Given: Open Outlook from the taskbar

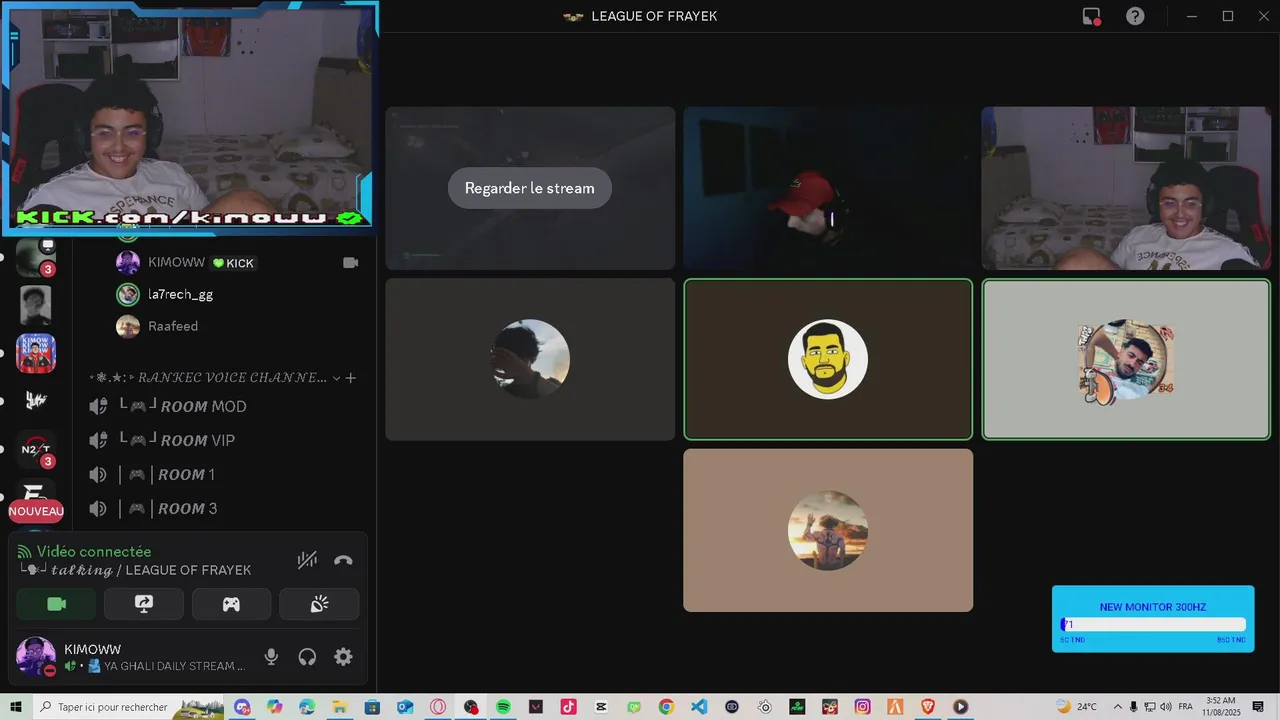Looking at the screenshot, I should click(405, 707).
